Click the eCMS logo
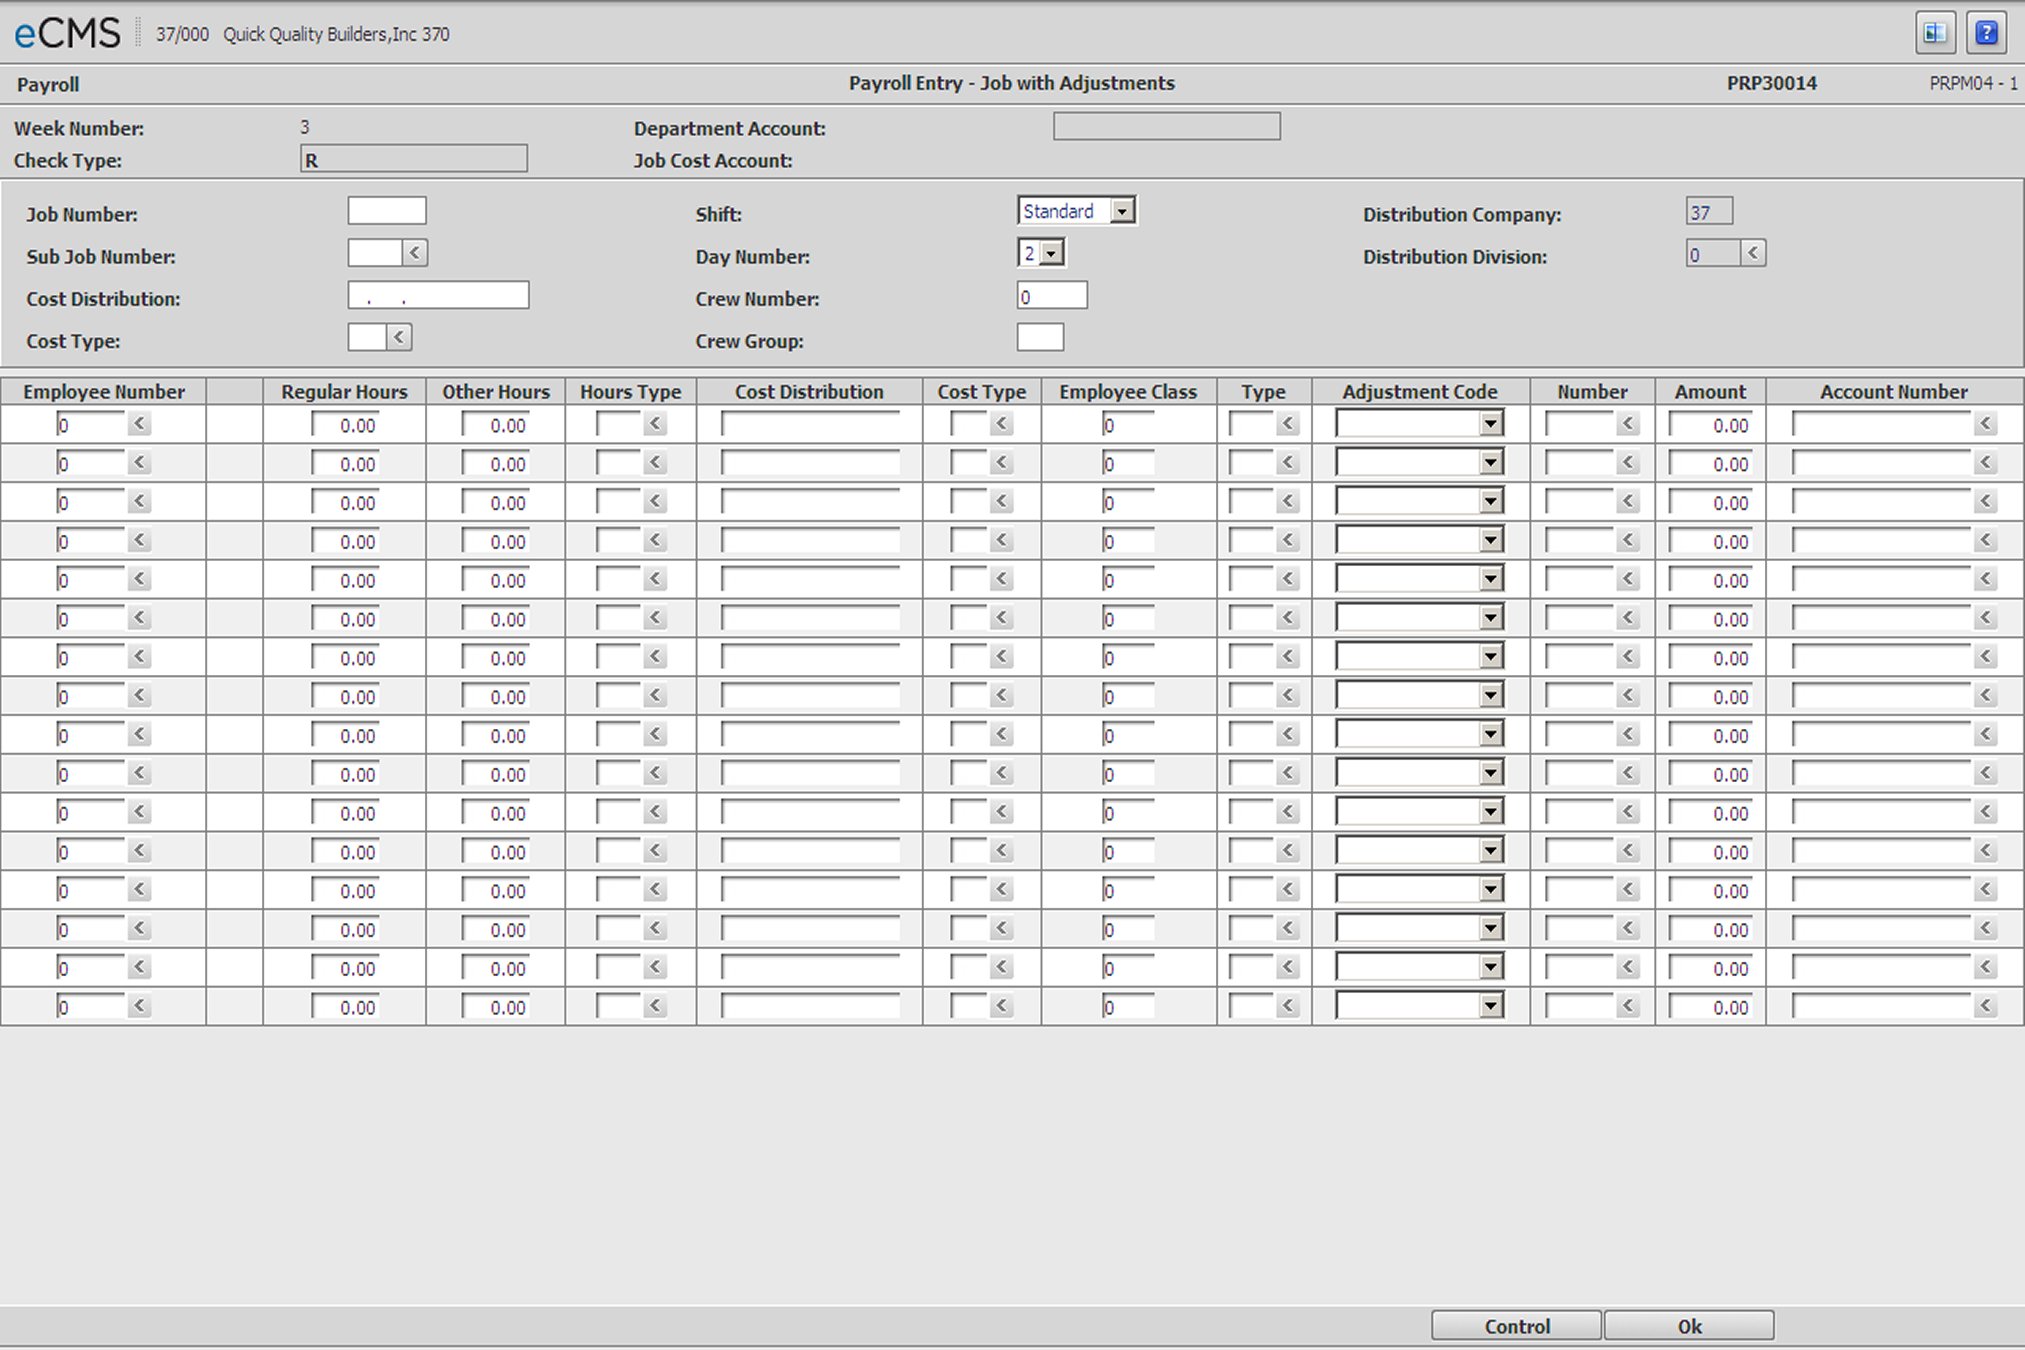This screenshot has width=2025, height=1350. pos(67,34)
